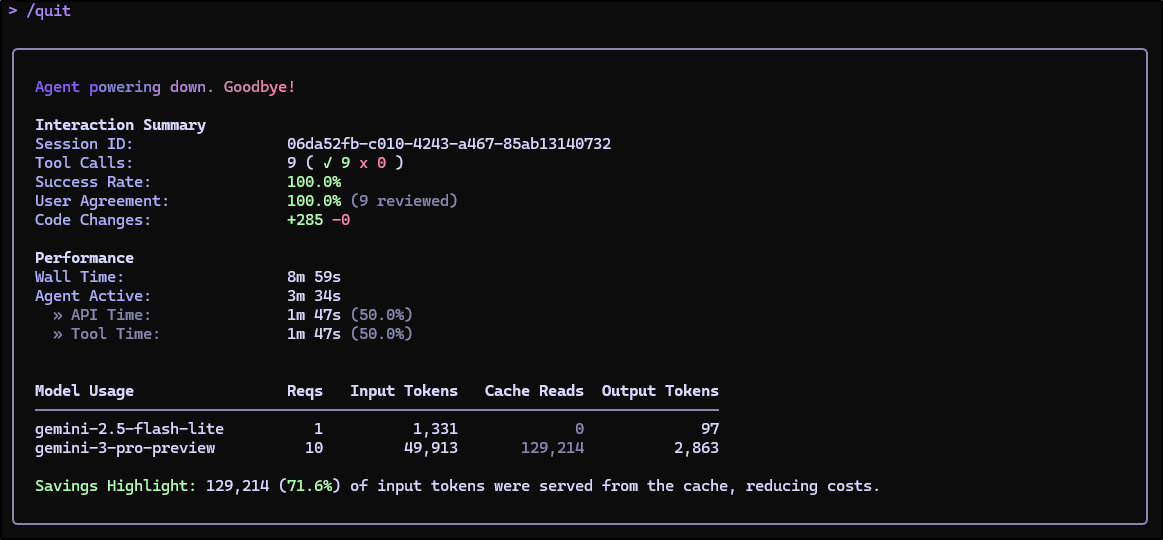Click the "(9 reviewed)" text
The height and width of the screenshot is (540, 1163).
tap(403, 201)
